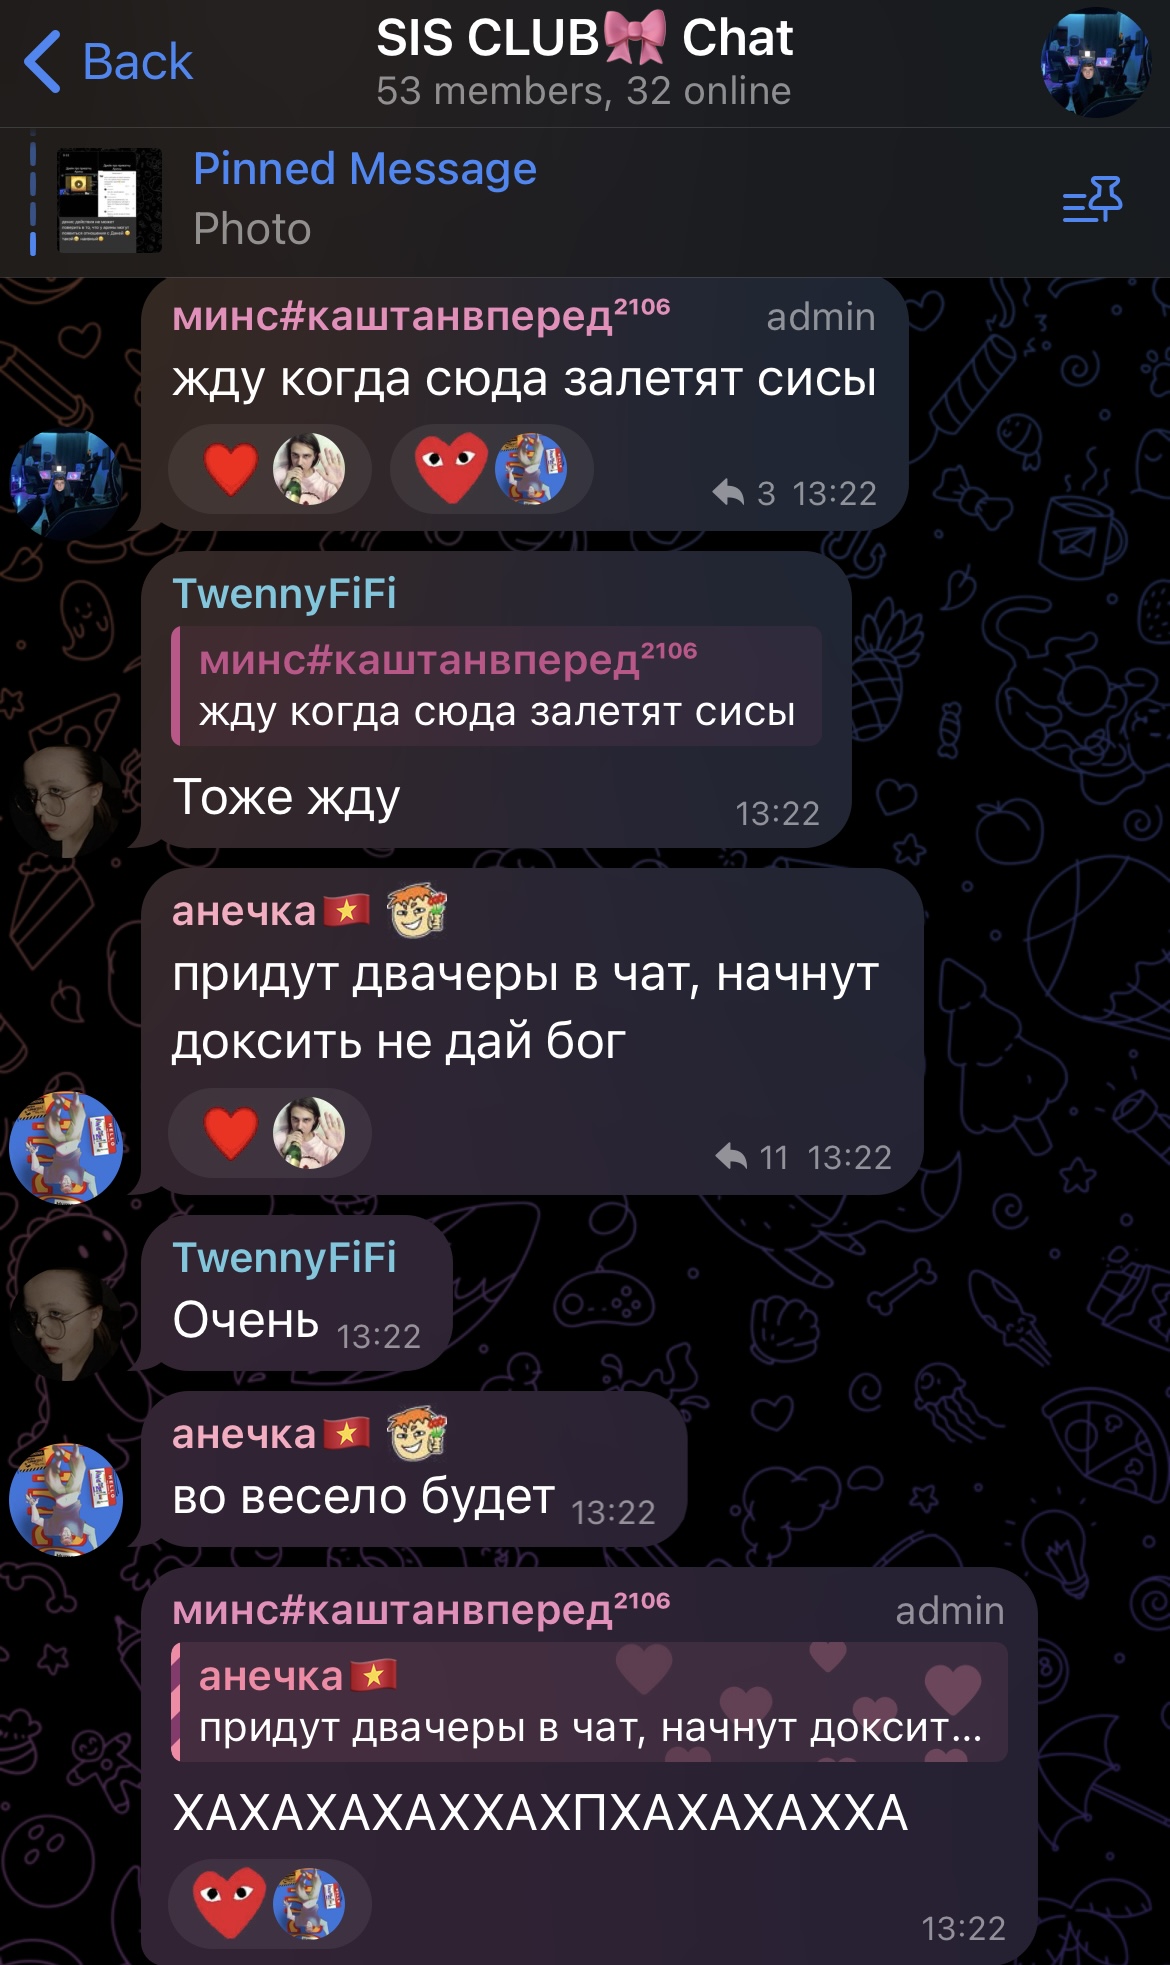
Task: Toggle red heart reaction on first message
Action: click(270, 468)
